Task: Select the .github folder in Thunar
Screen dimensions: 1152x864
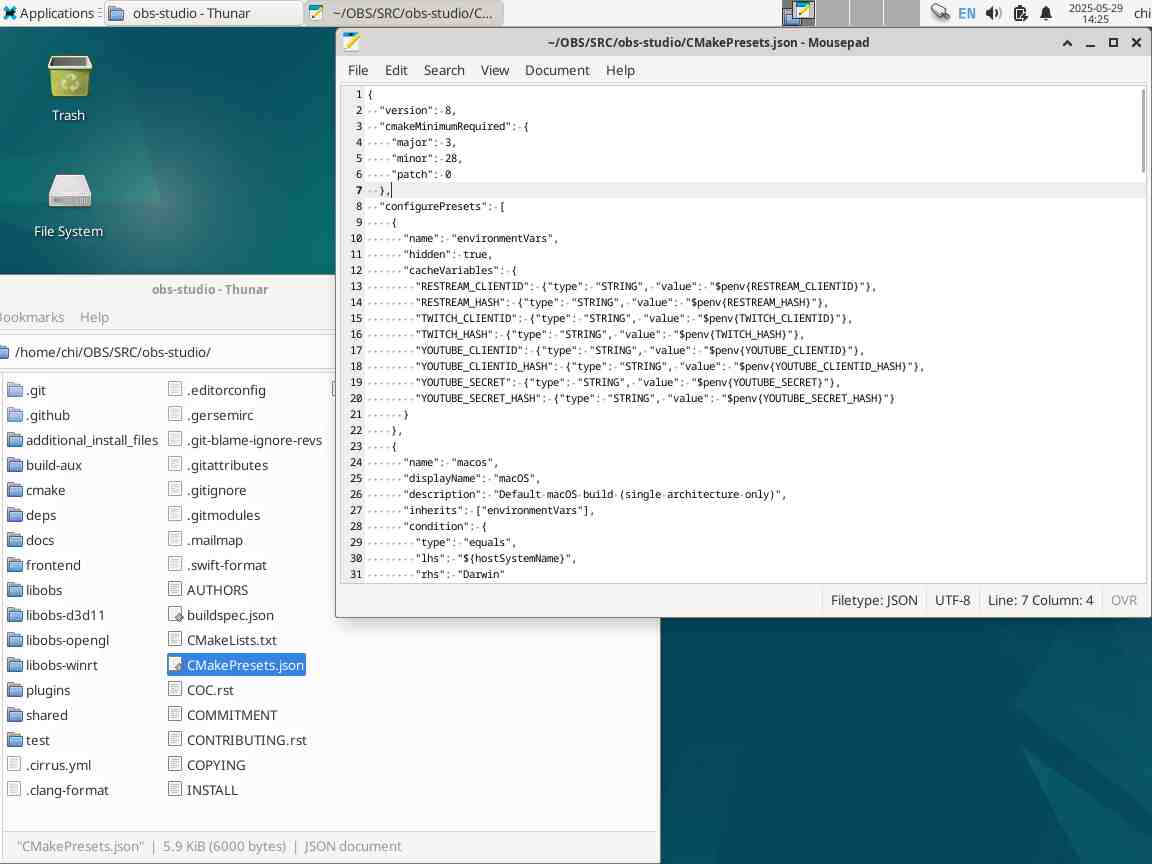Action: click(x=38, y=415)
